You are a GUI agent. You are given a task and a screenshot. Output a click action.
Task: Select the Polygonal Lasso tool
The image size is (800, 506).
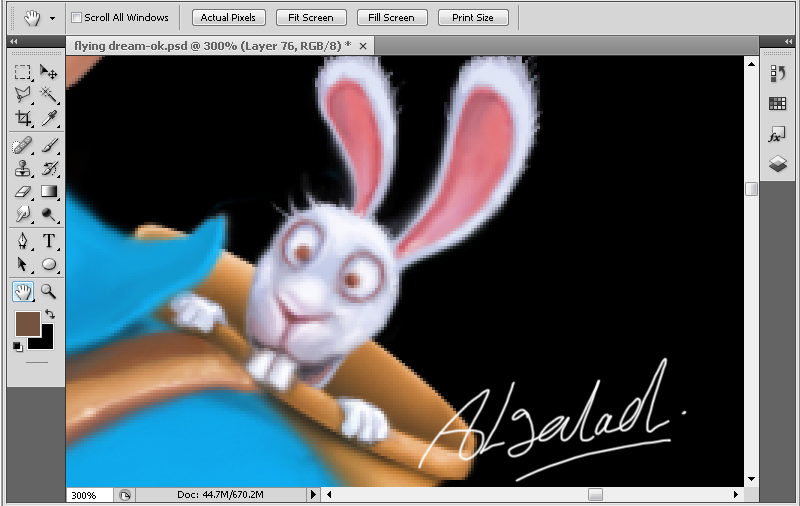[x=22, y=95]
